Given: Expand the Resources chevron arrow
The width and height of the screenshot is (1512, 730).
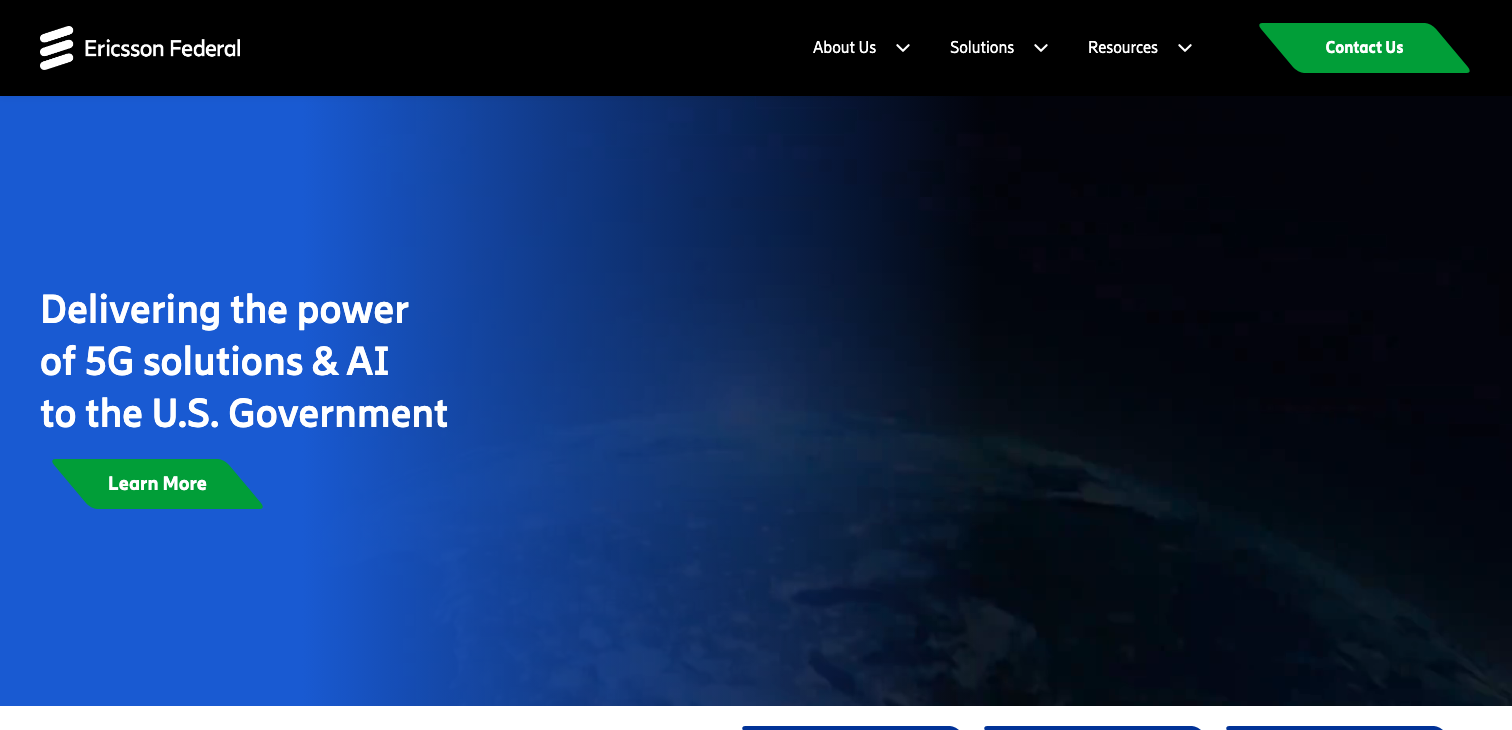Looking at the screenshot, I should [x=1185, y=48].
